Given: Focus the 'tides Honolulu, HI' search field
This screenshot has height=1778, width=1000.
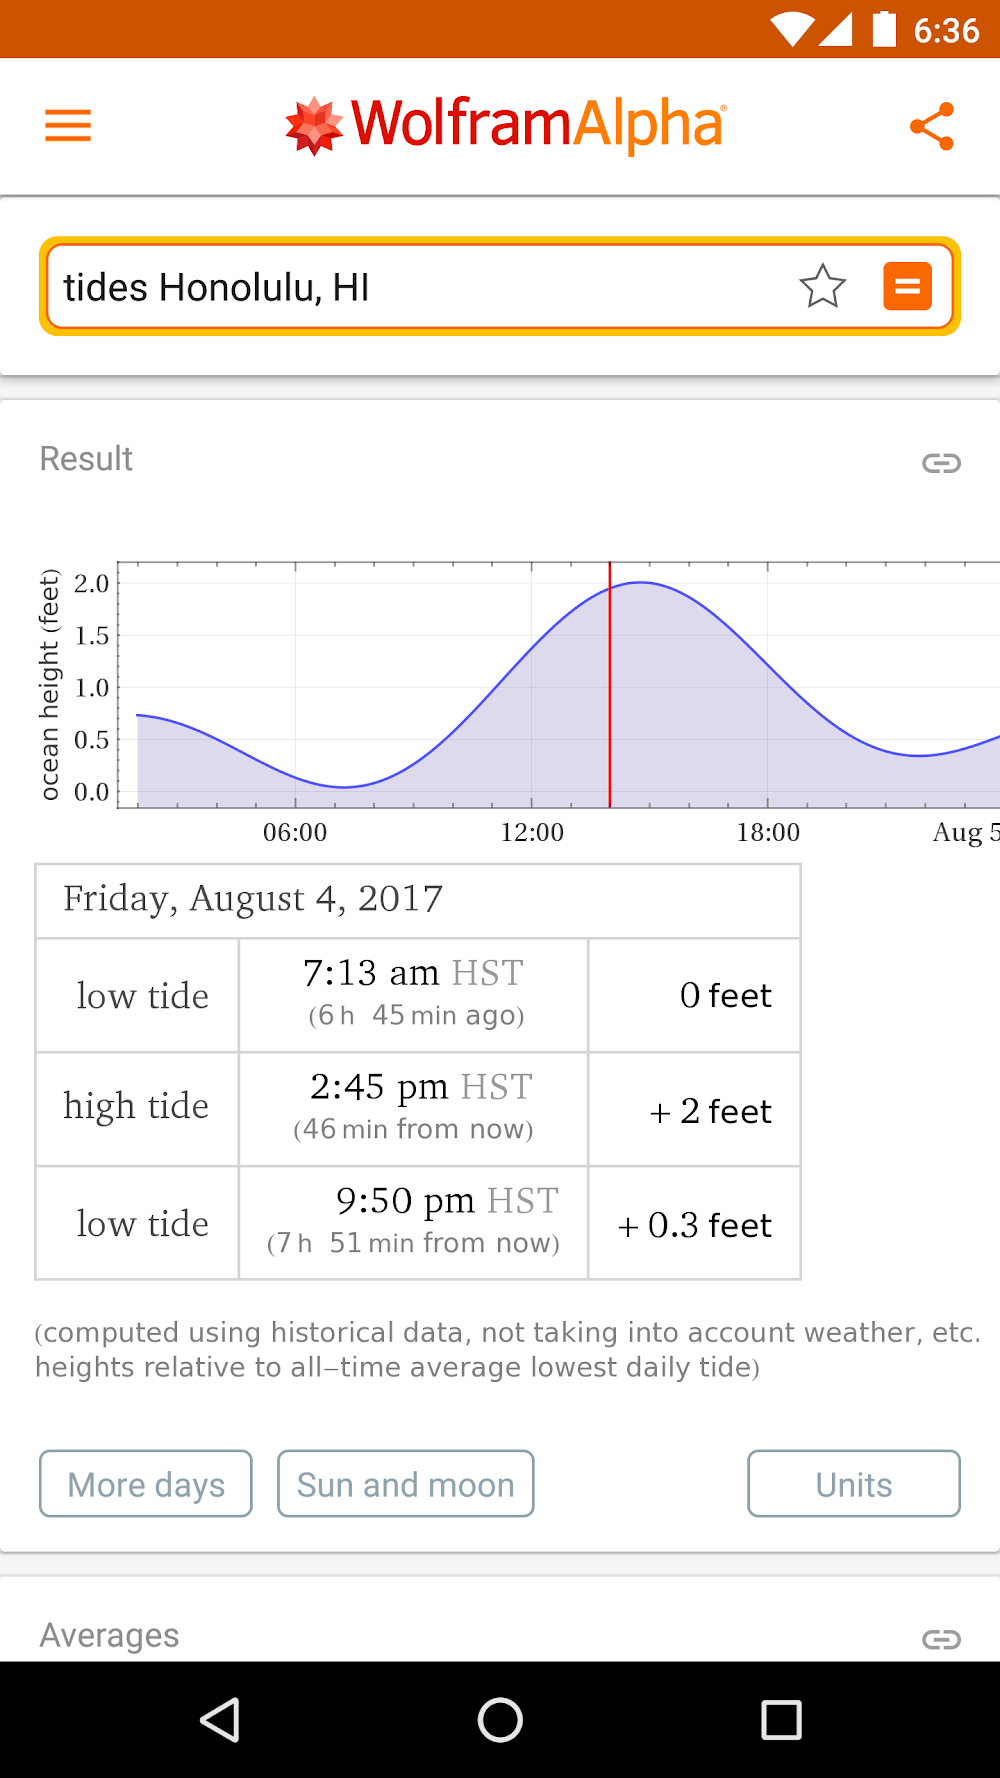Looking at the screenshot, I should [420, 287].
